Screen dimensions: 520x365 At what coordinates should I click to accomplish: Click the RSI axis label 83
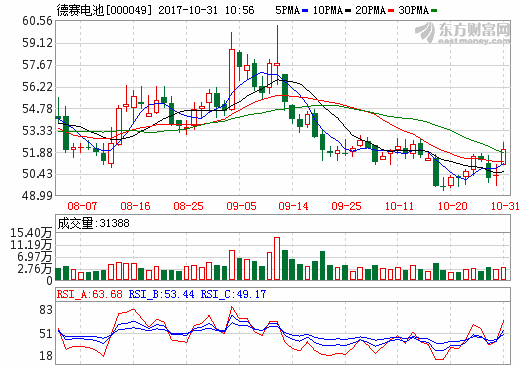click(46, 310)
